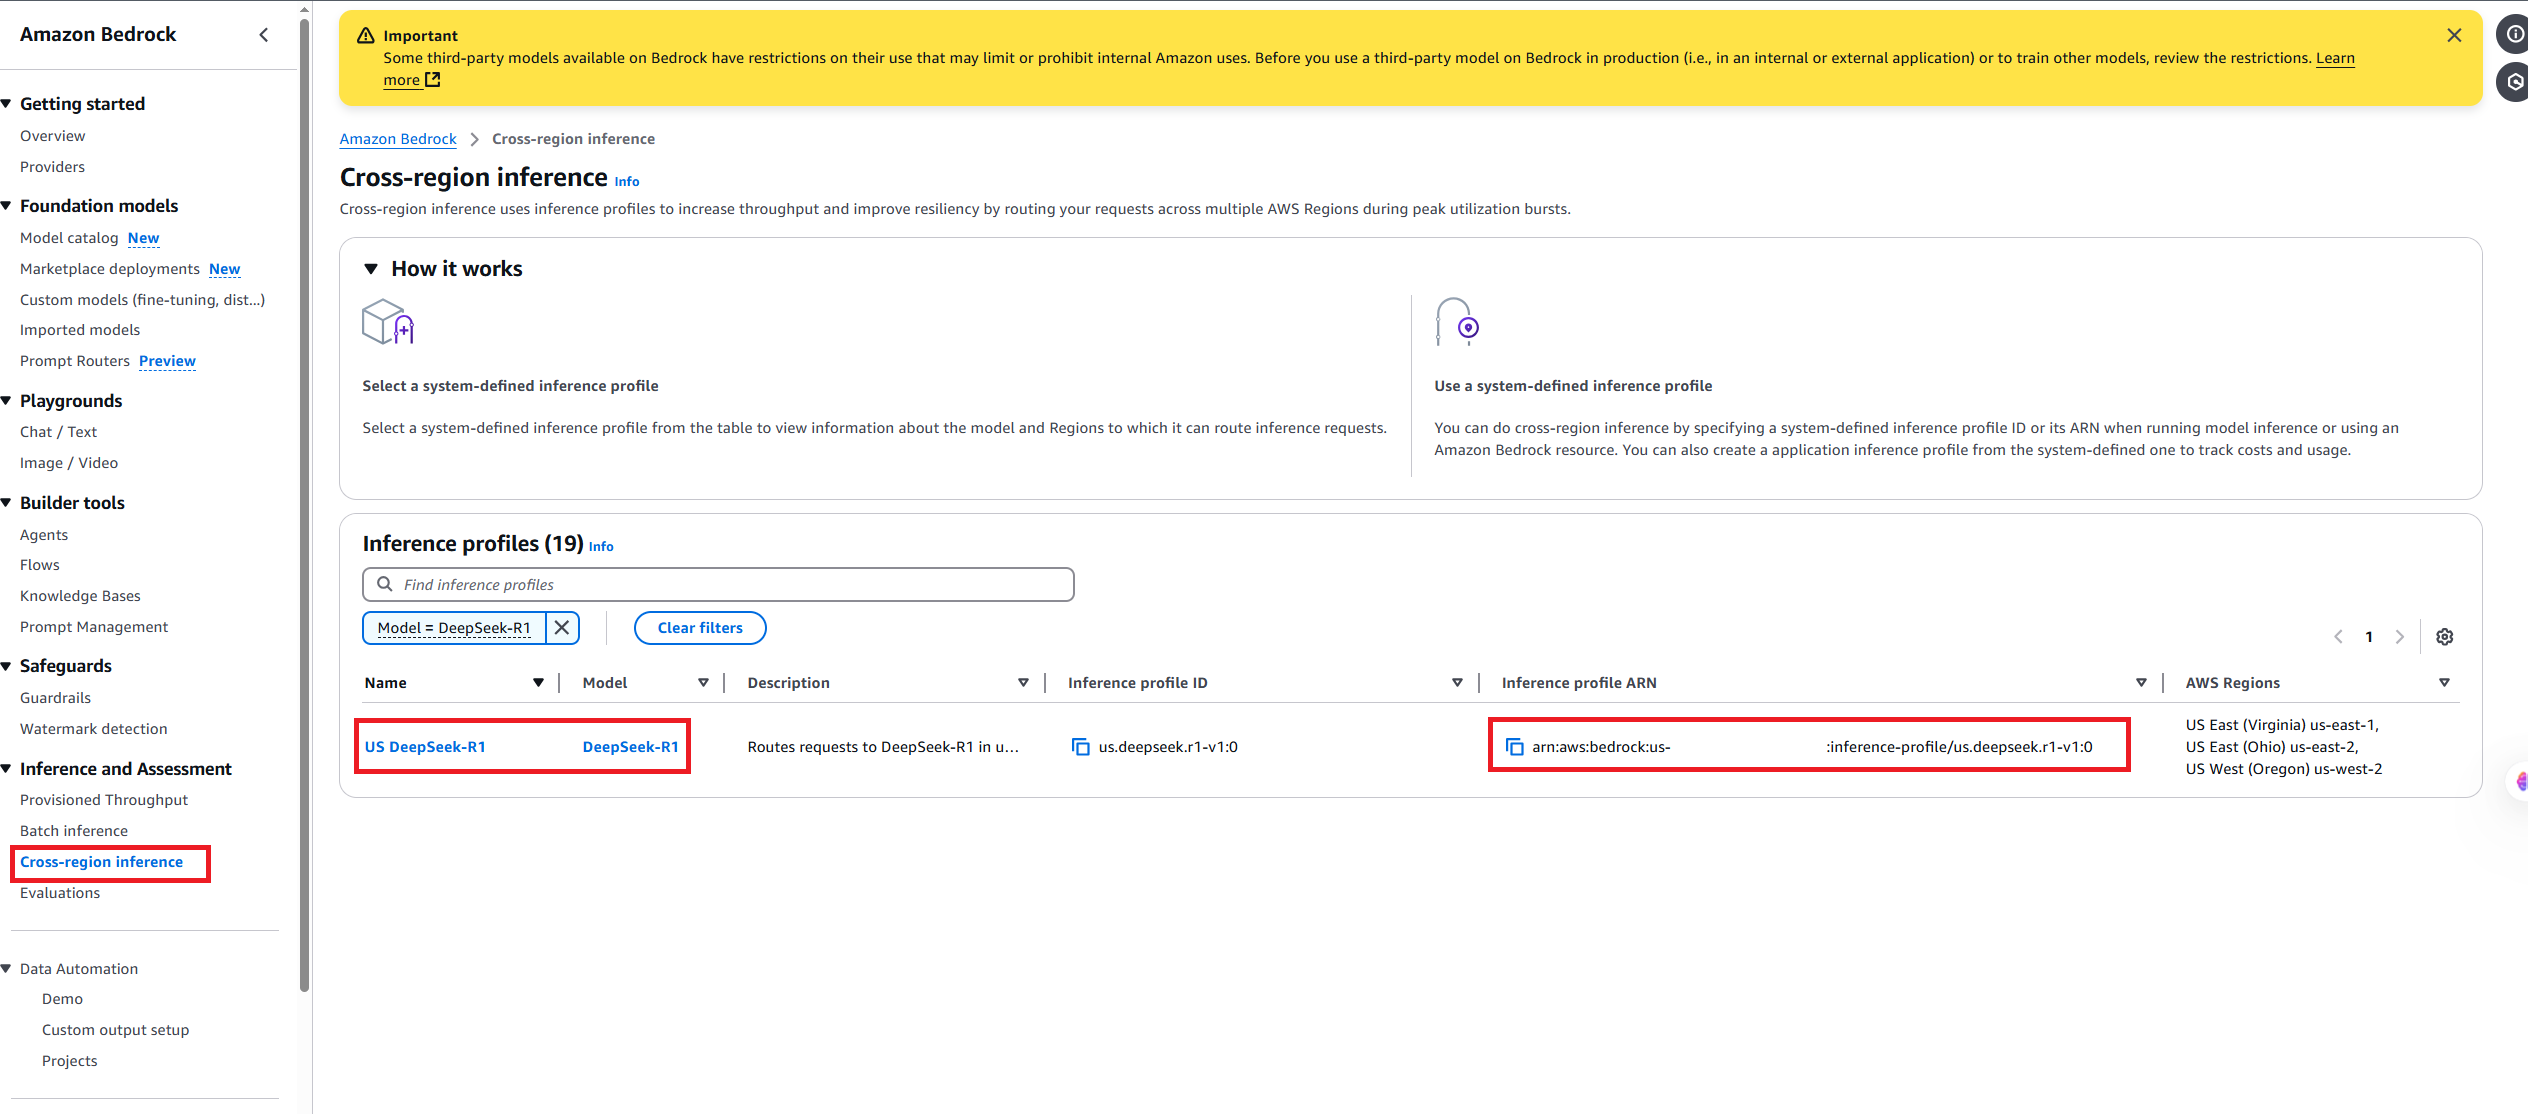Collapse the Playgrounds nav section

7,401
